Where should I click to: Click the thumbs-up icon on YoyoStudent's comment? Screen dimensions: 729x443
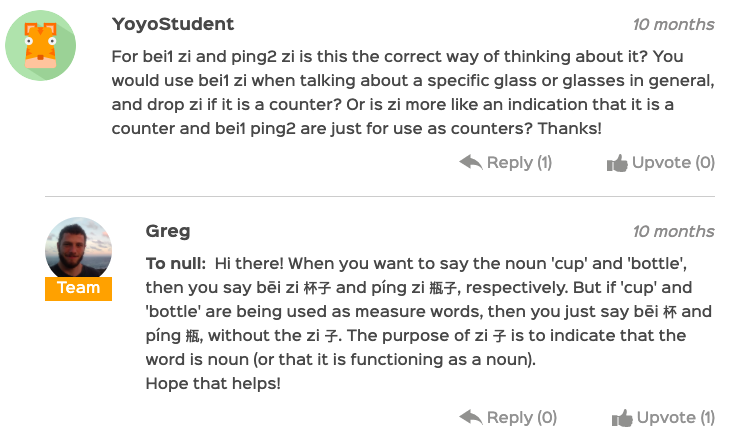pyautogui.click(x=617, y=163)
